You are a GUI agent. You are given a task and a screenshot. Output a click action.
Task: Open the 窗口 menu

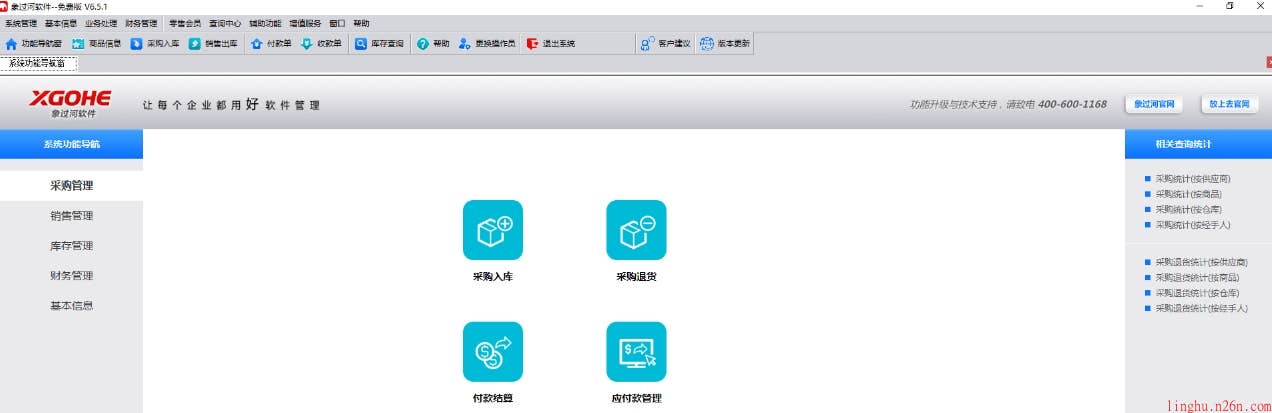337,23
